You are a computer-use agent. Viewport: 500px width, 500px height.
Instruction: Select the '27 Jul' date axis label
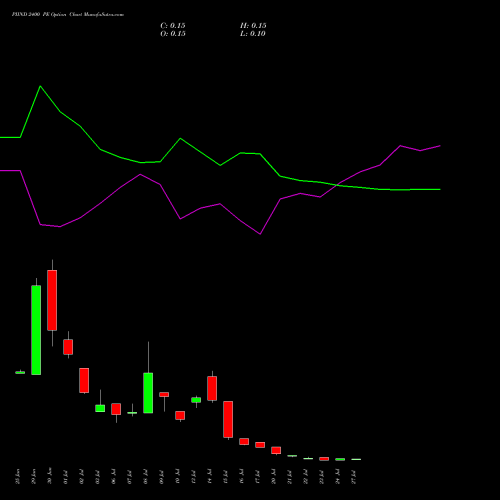click(354, 477)
